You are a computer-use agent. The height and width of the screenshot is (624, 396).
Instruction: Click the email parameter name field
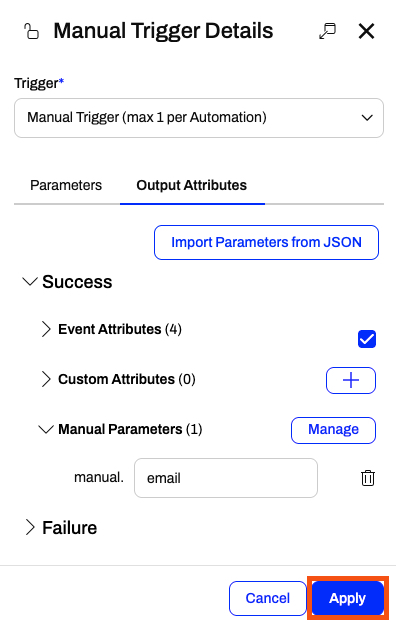pyautogui.click(x=226, y=478)
